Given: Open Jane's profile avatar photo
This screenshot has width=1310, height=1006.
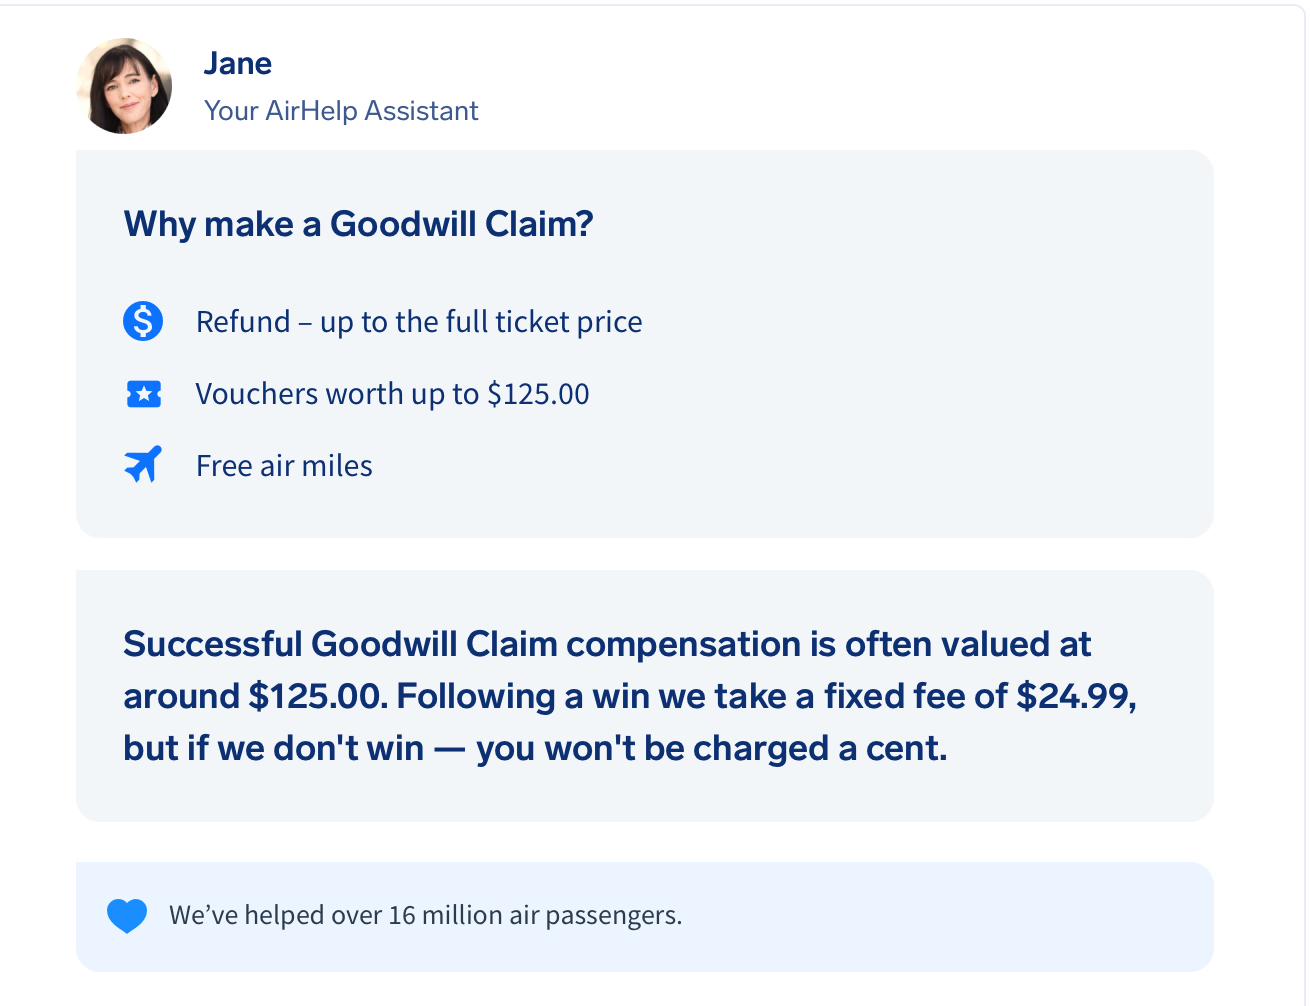Looking at the screenshot, I should click(124, 86).
